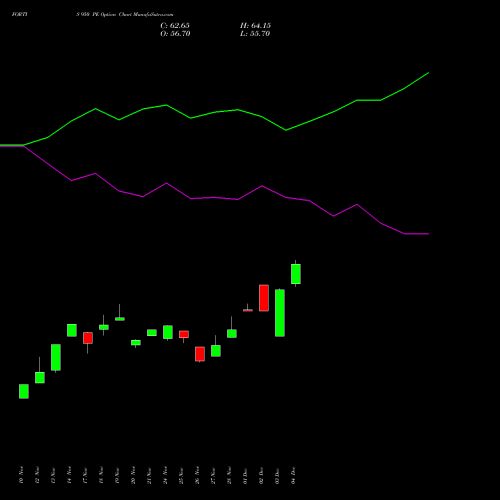Click the red candlestick above 17 Nov
Viewport: 500px width, 500px height.
88,338
